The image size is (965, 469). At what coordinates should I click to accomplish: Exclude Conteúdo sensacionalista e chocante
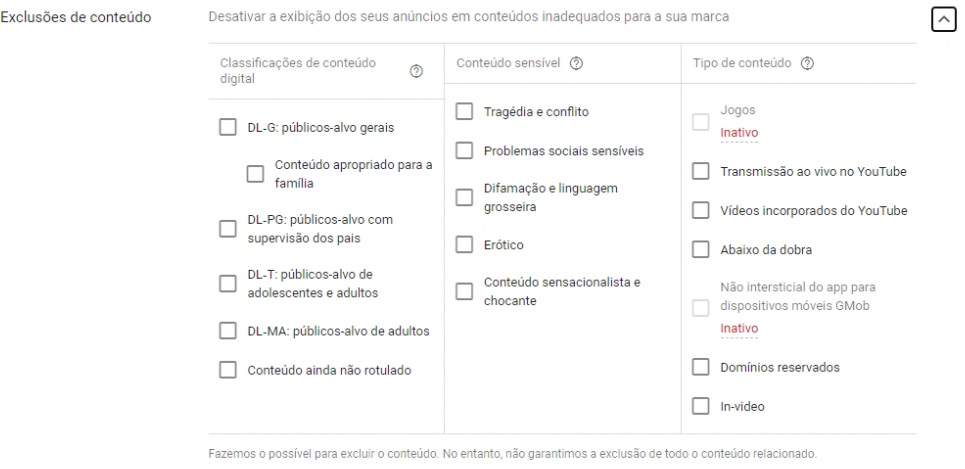pyautogui.click(x=464, y=292)
